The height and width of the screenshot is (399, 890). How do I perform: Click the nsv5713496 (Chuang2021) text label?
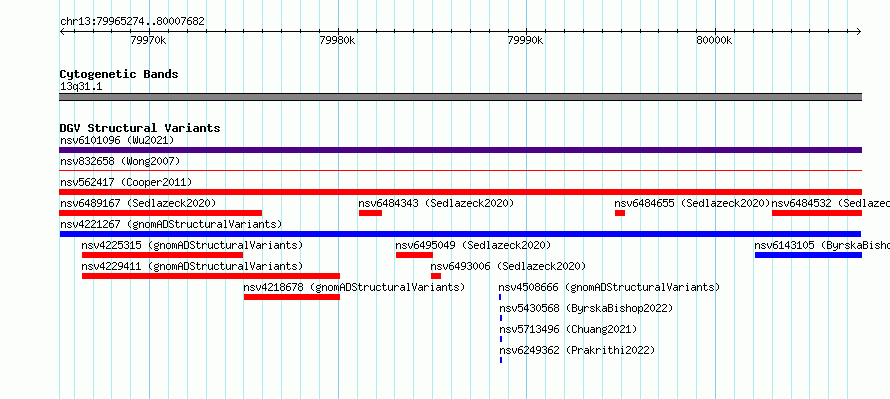tap(568, 329)
